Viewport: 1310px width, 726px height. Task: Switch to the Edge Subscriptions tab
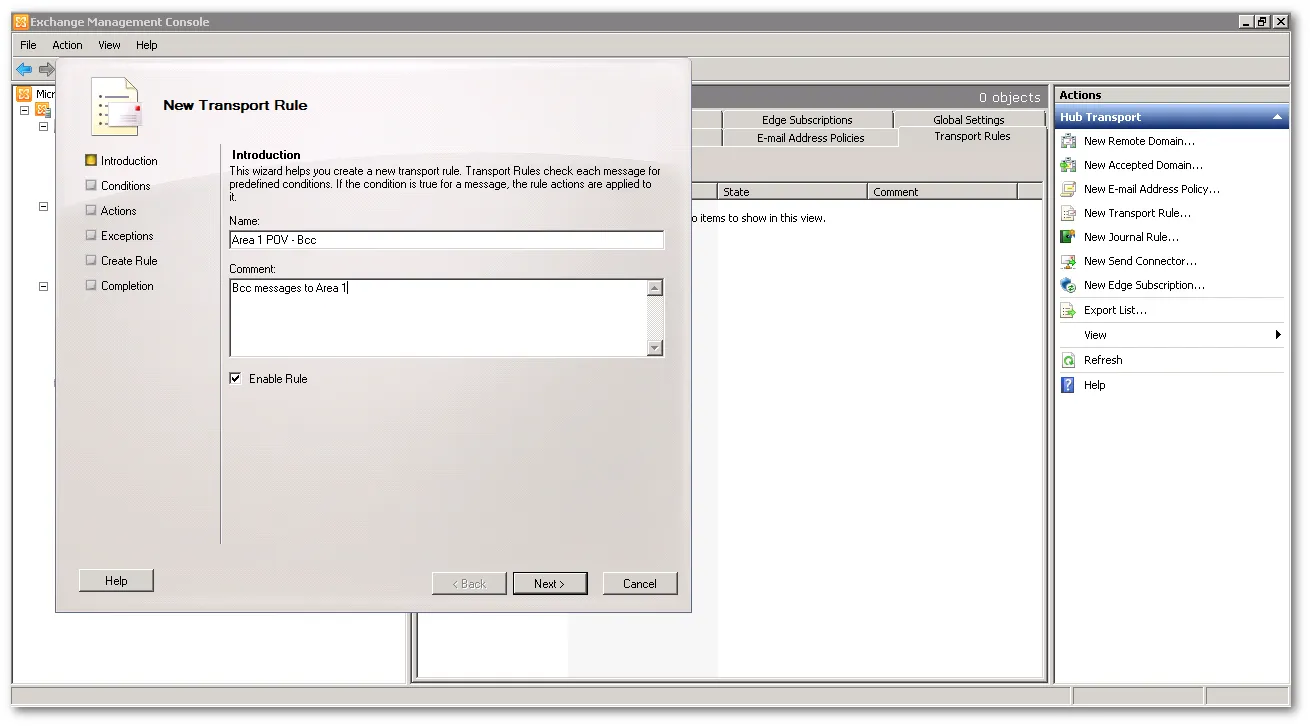click(x=806, y=120)
